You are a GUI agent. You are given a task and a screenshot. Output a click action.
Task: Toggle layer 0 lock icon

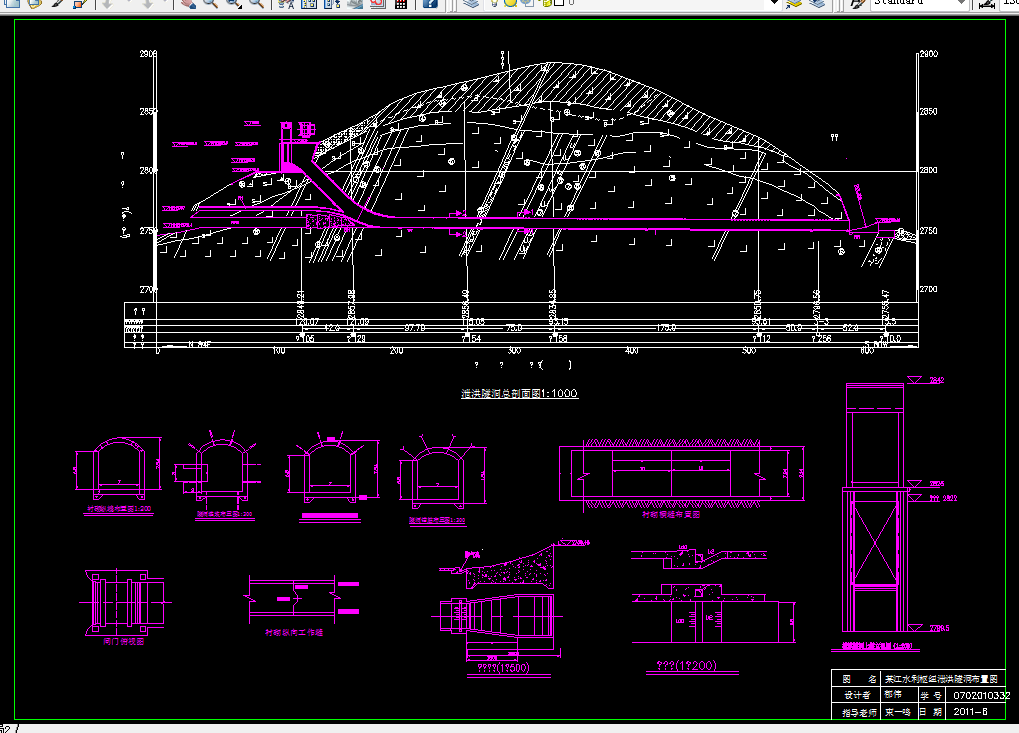click(546, 3)
